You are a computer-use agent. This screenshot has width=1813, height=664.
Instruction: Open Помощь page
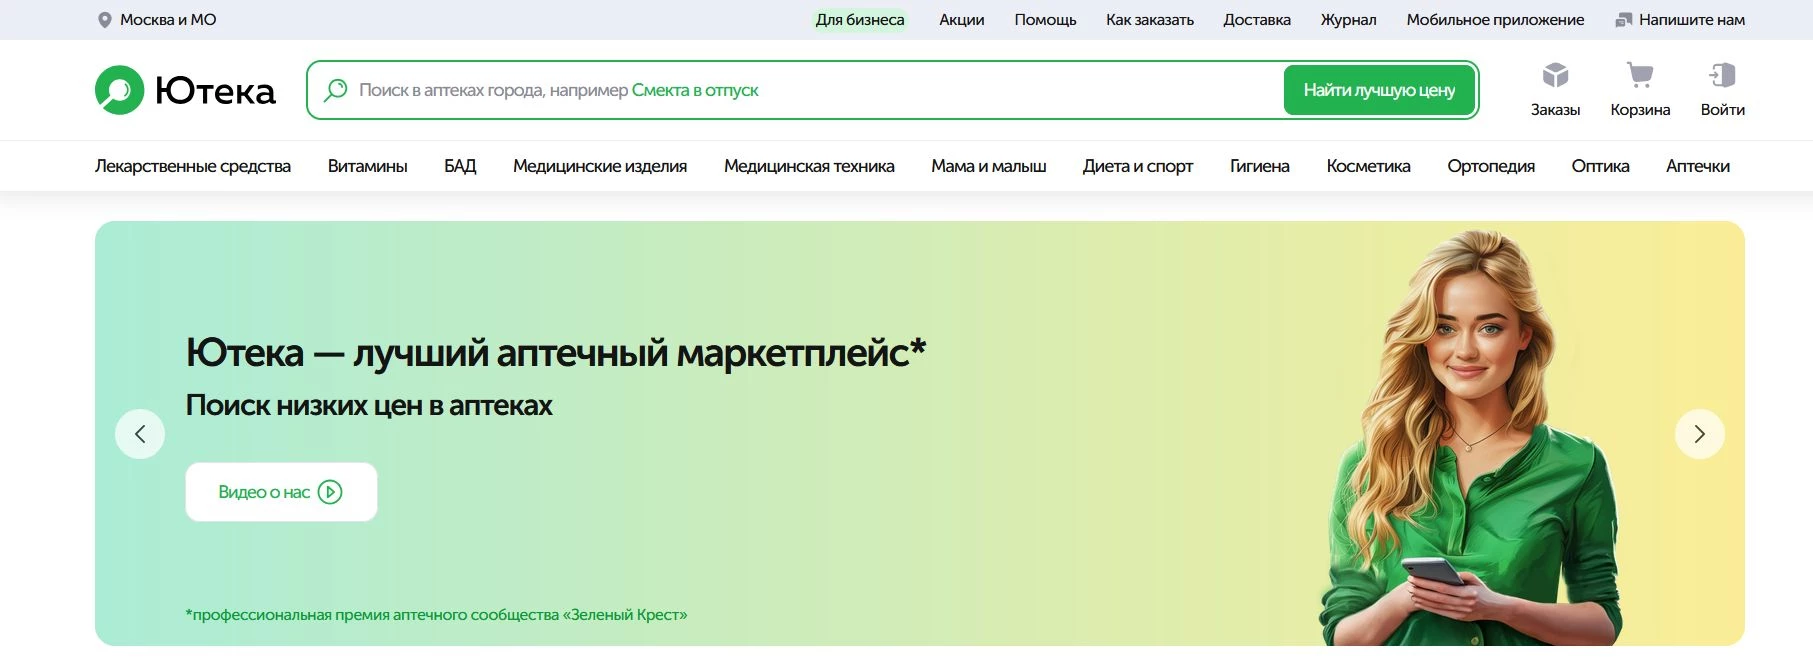[x=1045, y=20]
